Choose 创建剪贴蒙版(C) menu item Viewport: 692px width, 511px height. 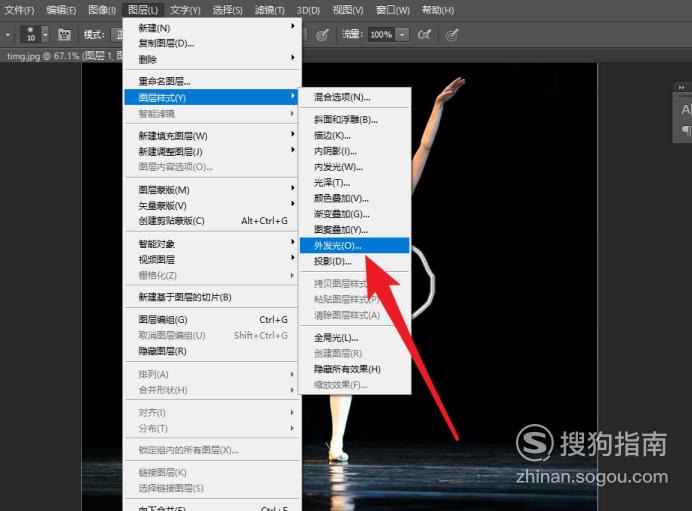pyautogui.click(x=212, y=221)
